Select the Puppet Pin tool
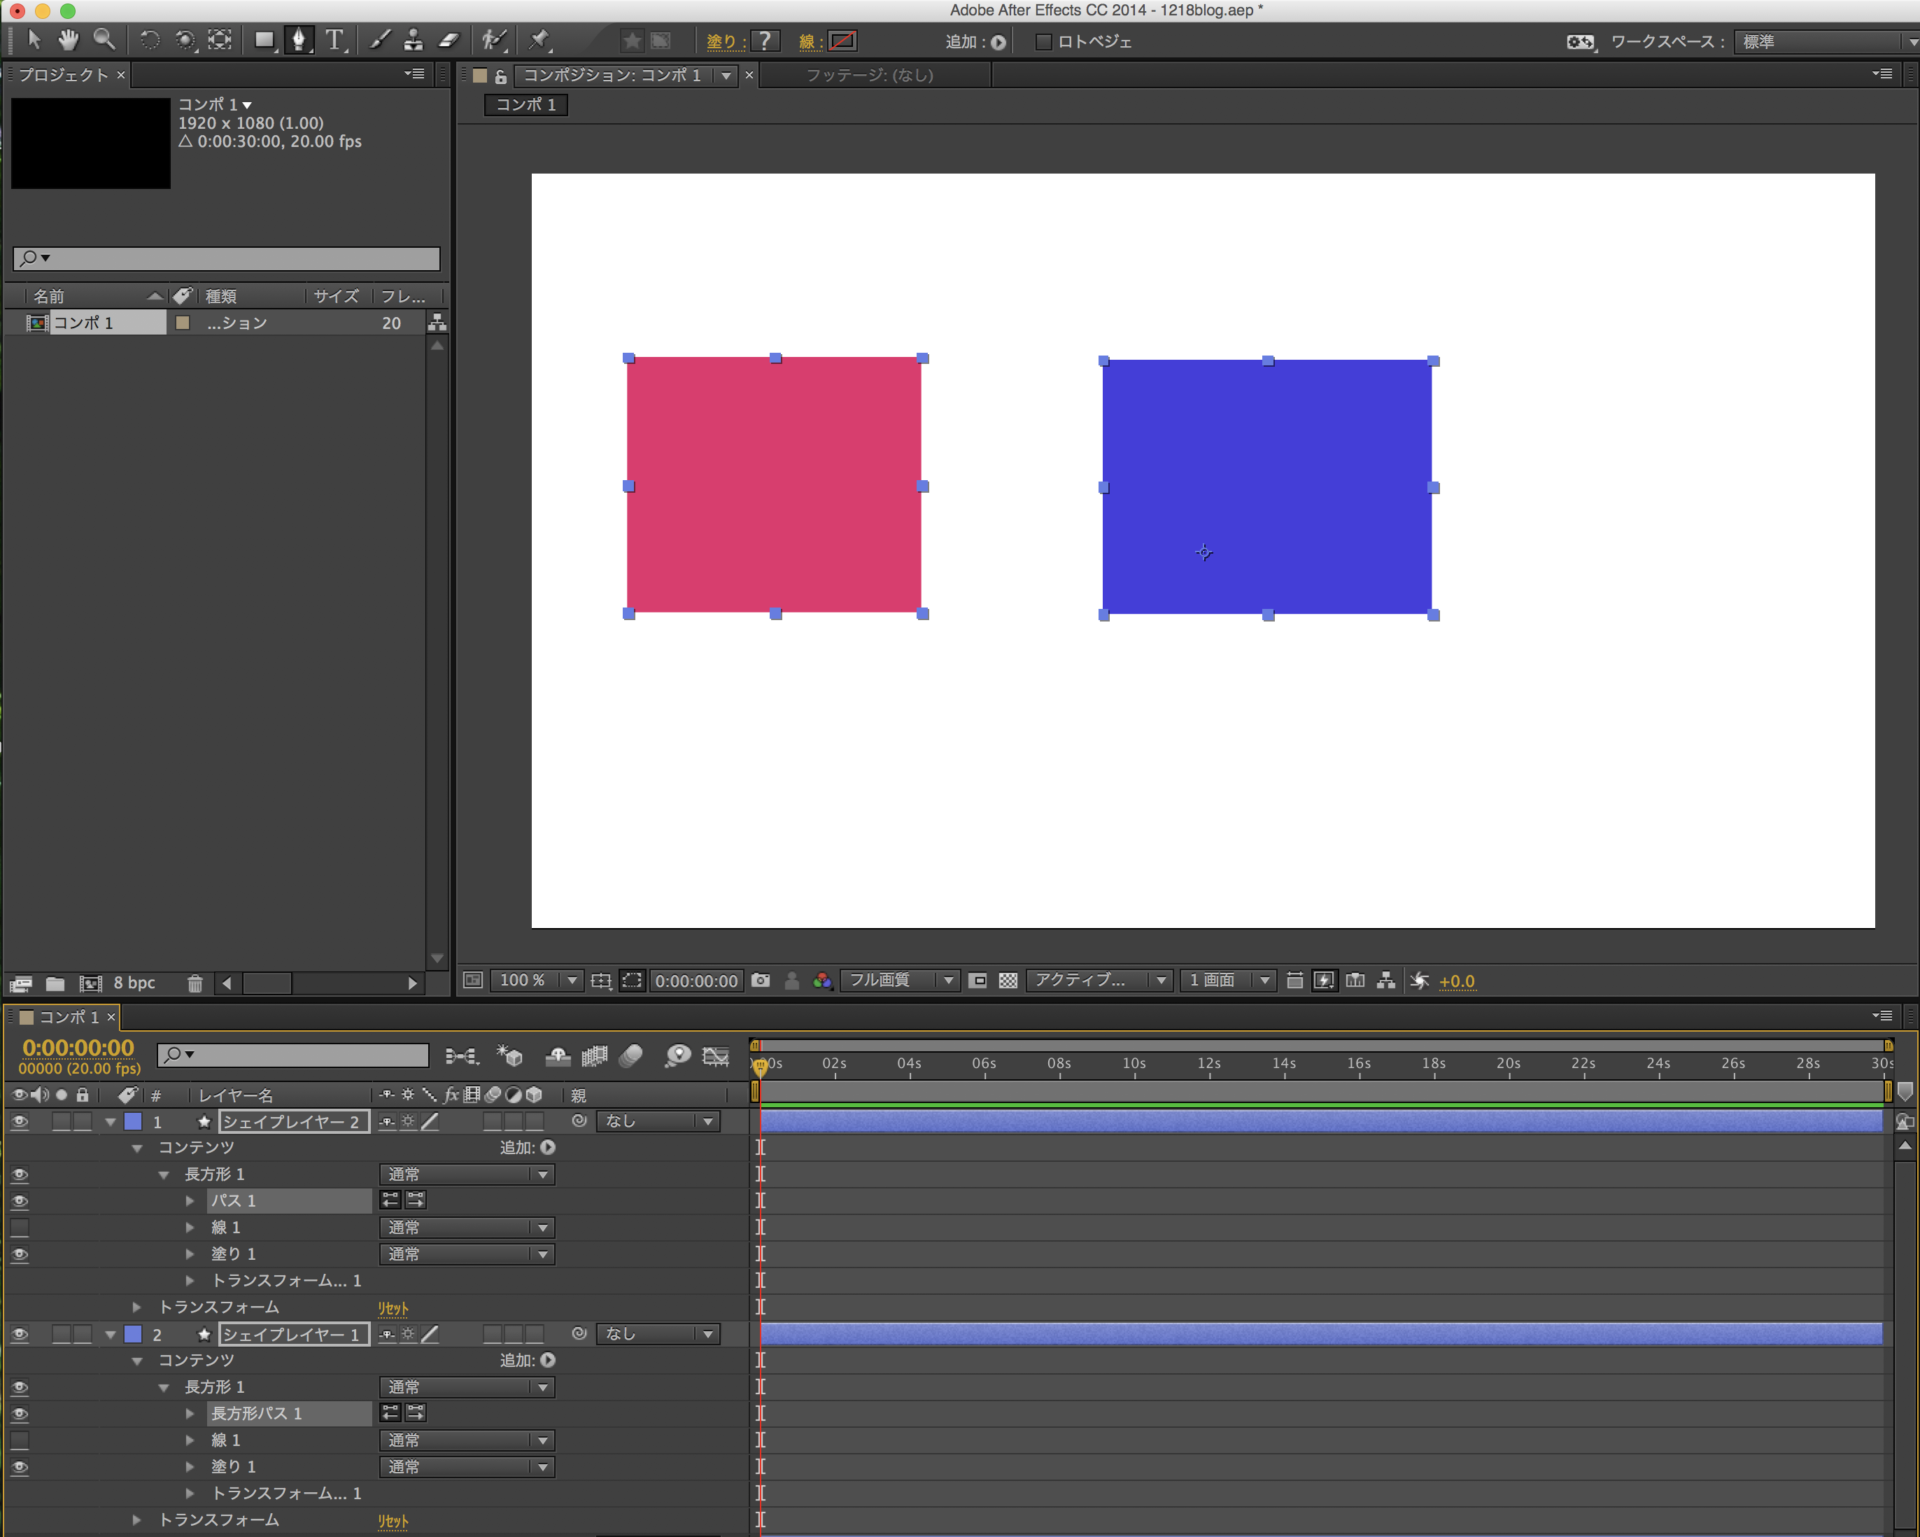This screenshot has width=1920, height=1537. click(540, 40)
